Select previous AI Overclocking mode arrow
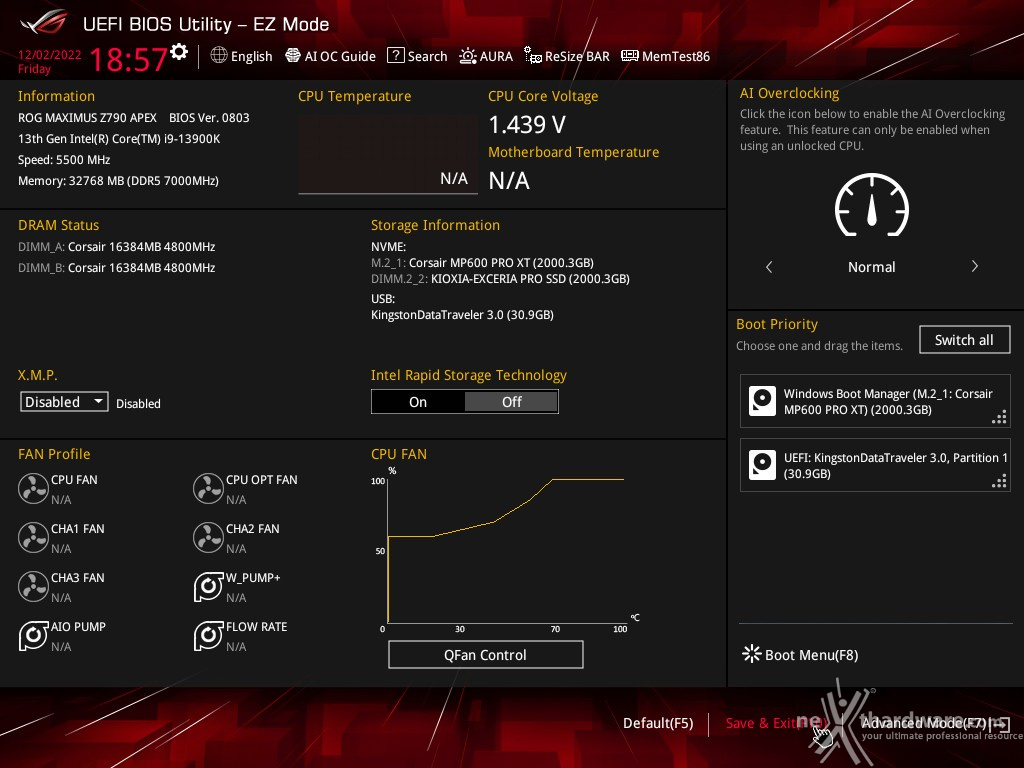Screen dimensions: 1024x768 click(x=769, y=266)
